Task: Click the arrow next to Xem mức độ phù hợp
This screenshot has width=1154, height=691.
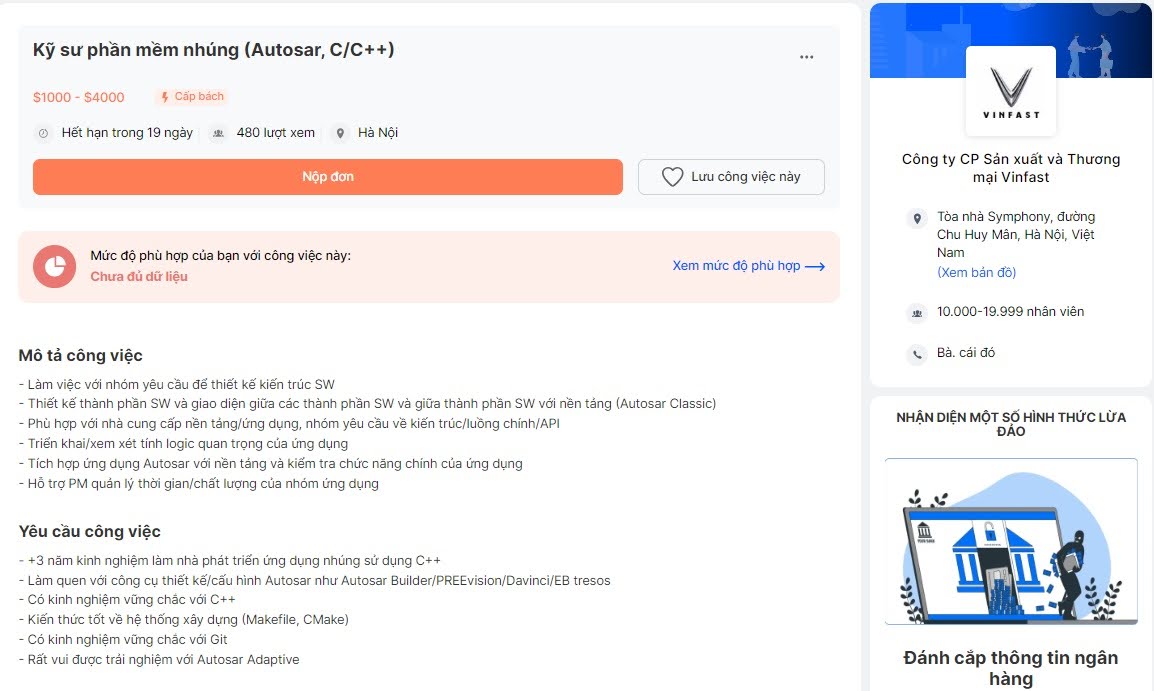Action: click(815, 267)
